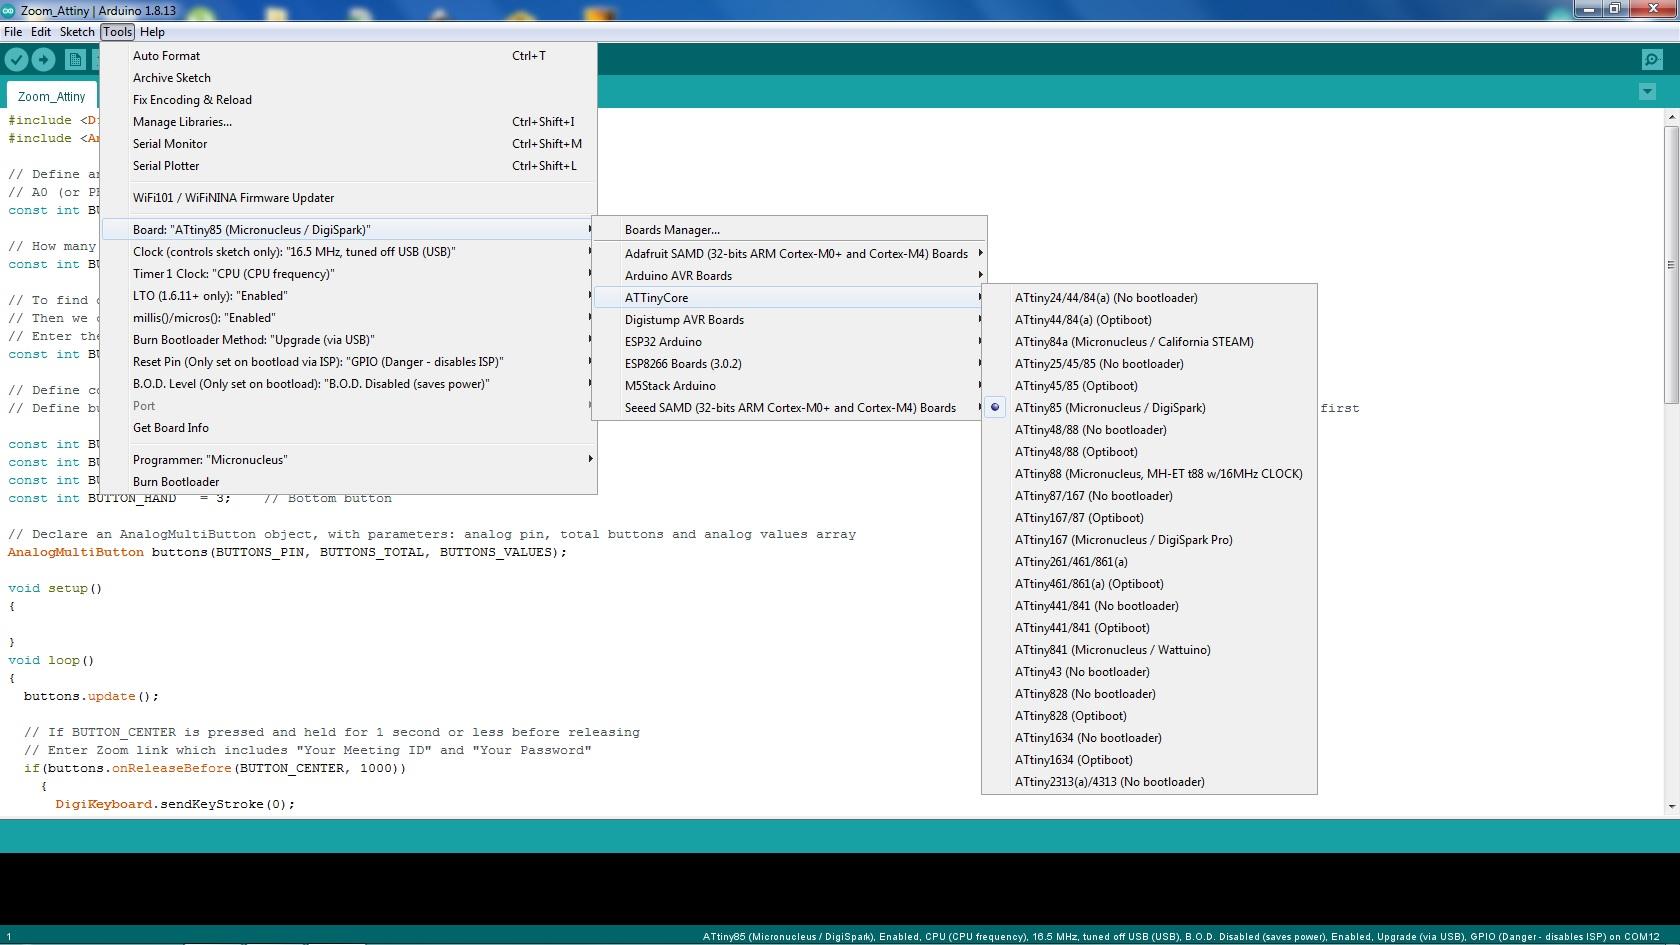Select the ATtiny85 (Micronucleus / DigiSpark) radio option
1680x945 pixels.
click(x=1149, y=408)
